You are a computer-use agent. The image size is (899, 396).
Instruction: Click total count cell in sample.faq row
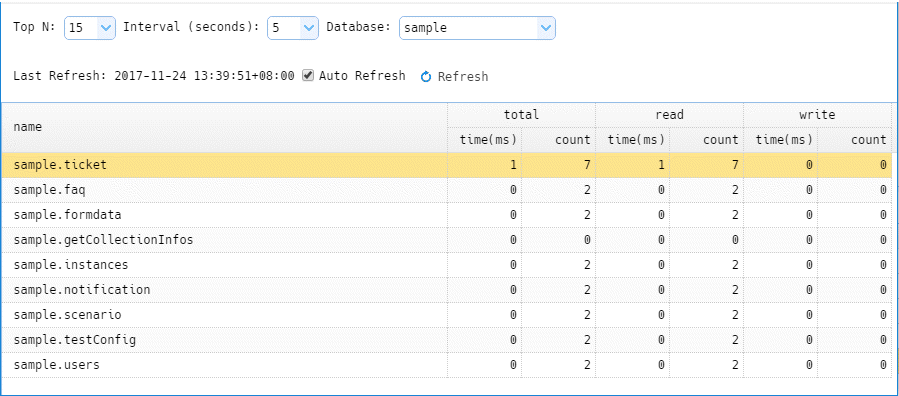[558, 190]
